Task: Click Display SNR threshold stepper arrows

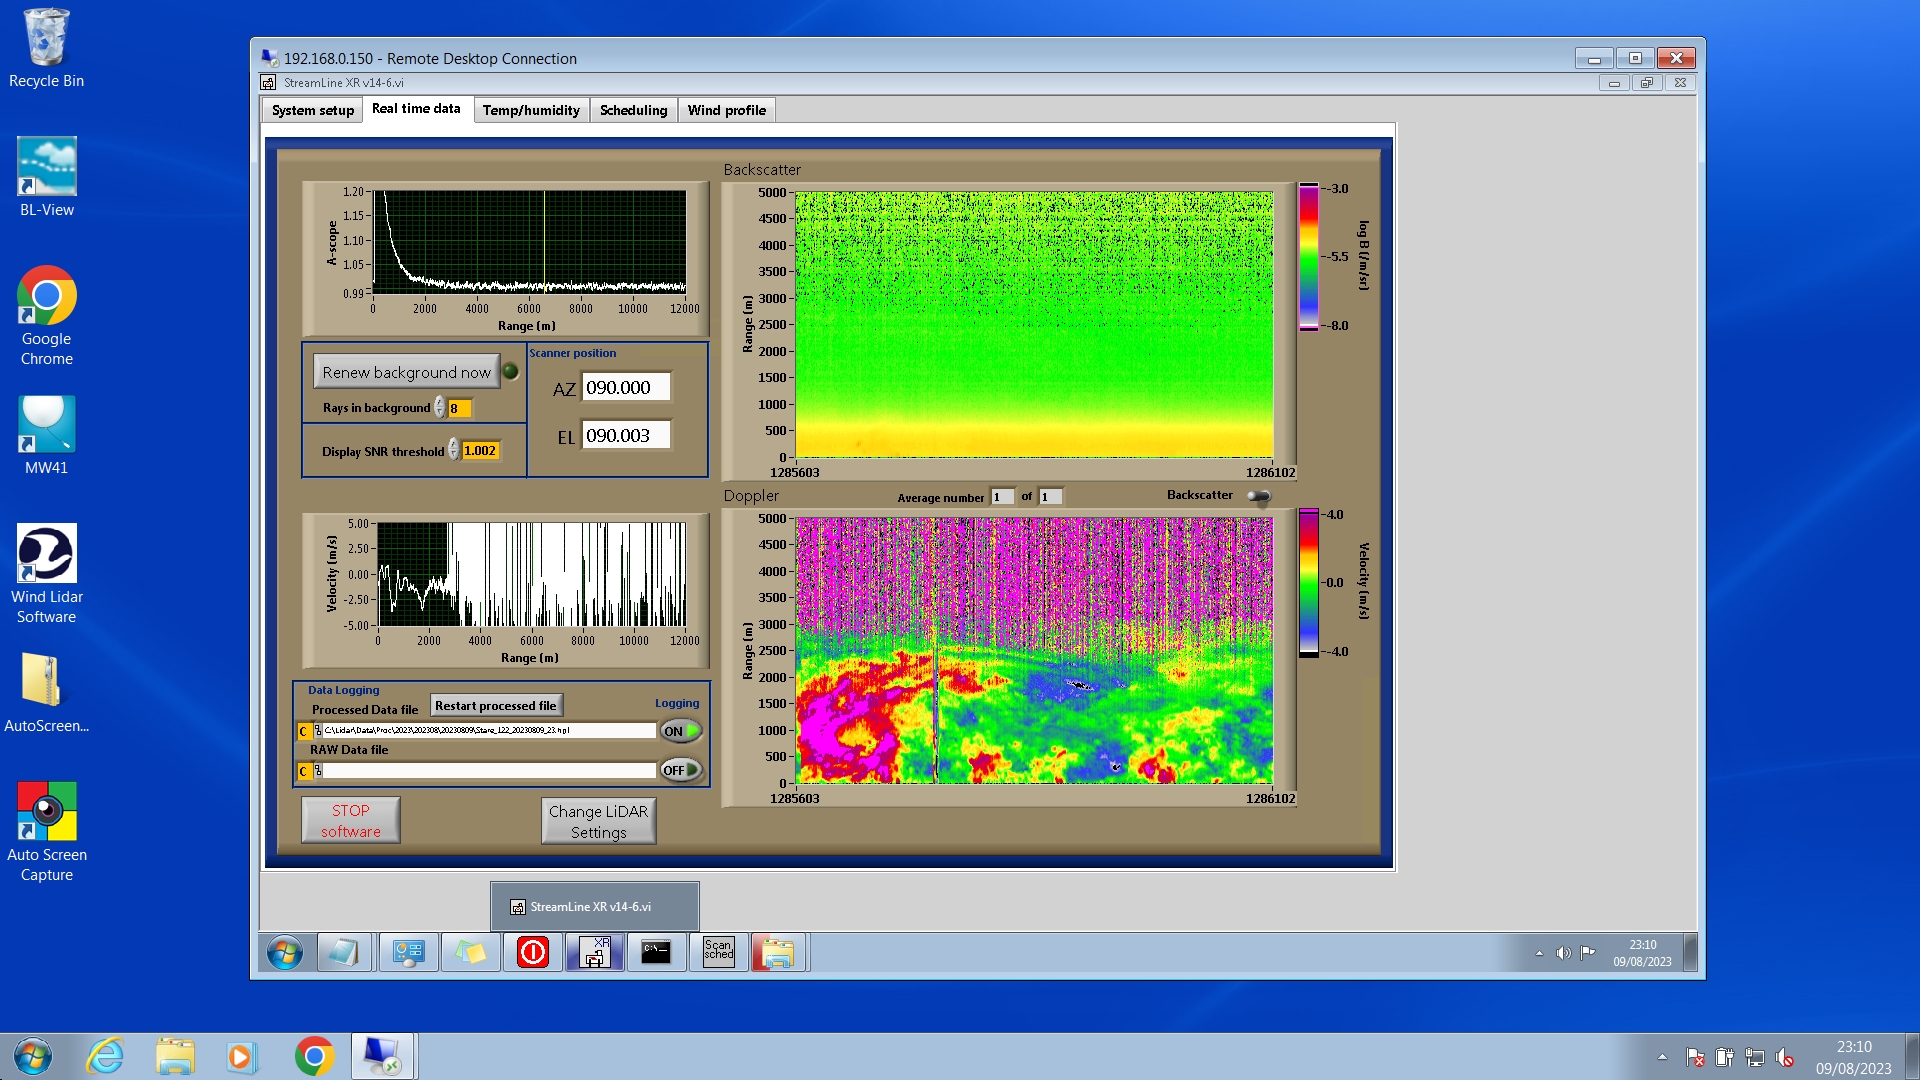Action: [x=453, y=451]
